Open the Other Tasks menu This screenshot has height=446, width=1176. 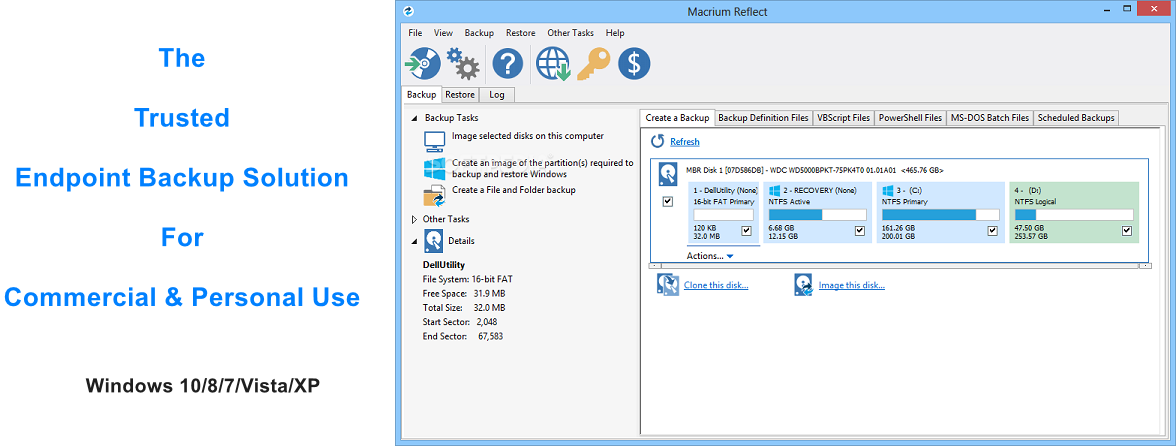[570, 33]
